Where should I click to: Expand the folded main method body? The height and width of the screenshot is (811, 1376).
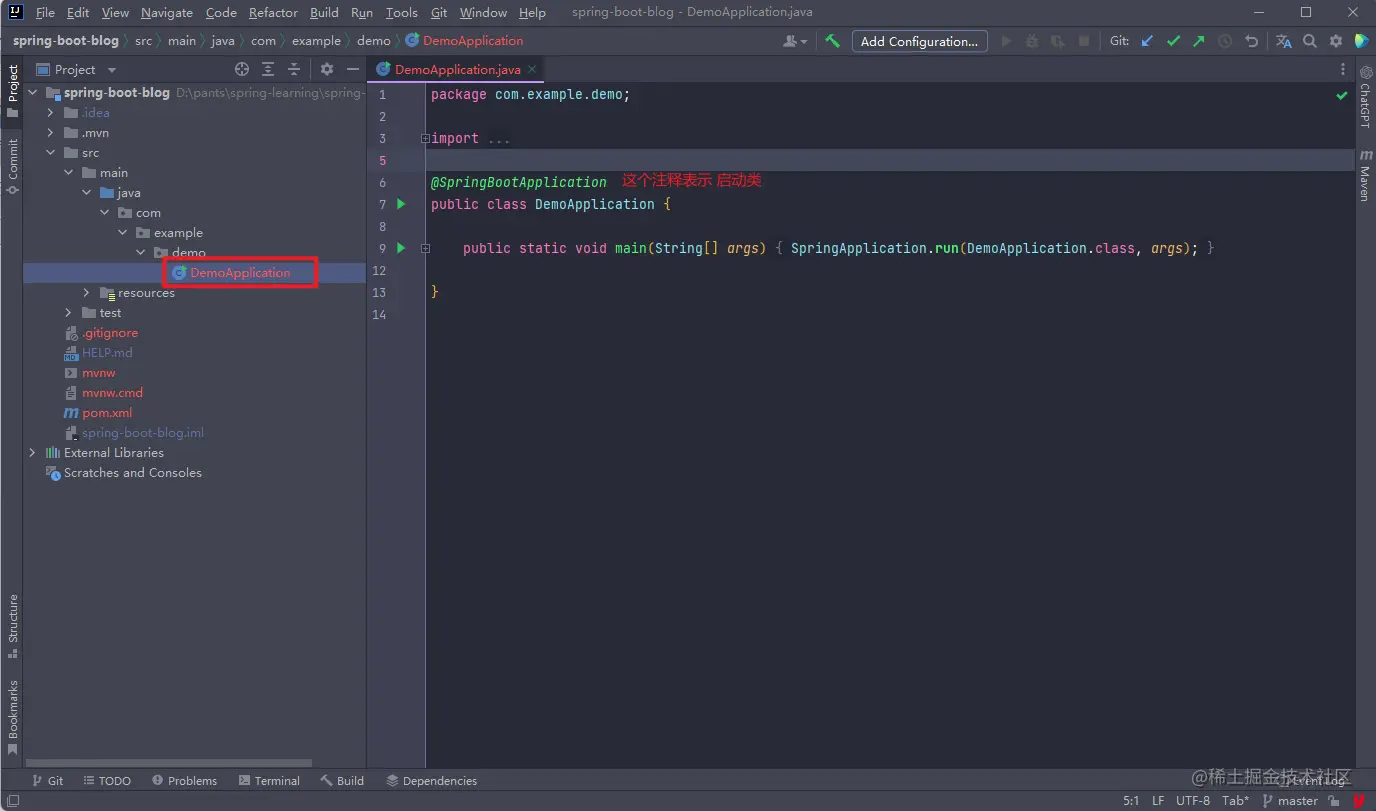coord(425,248)
